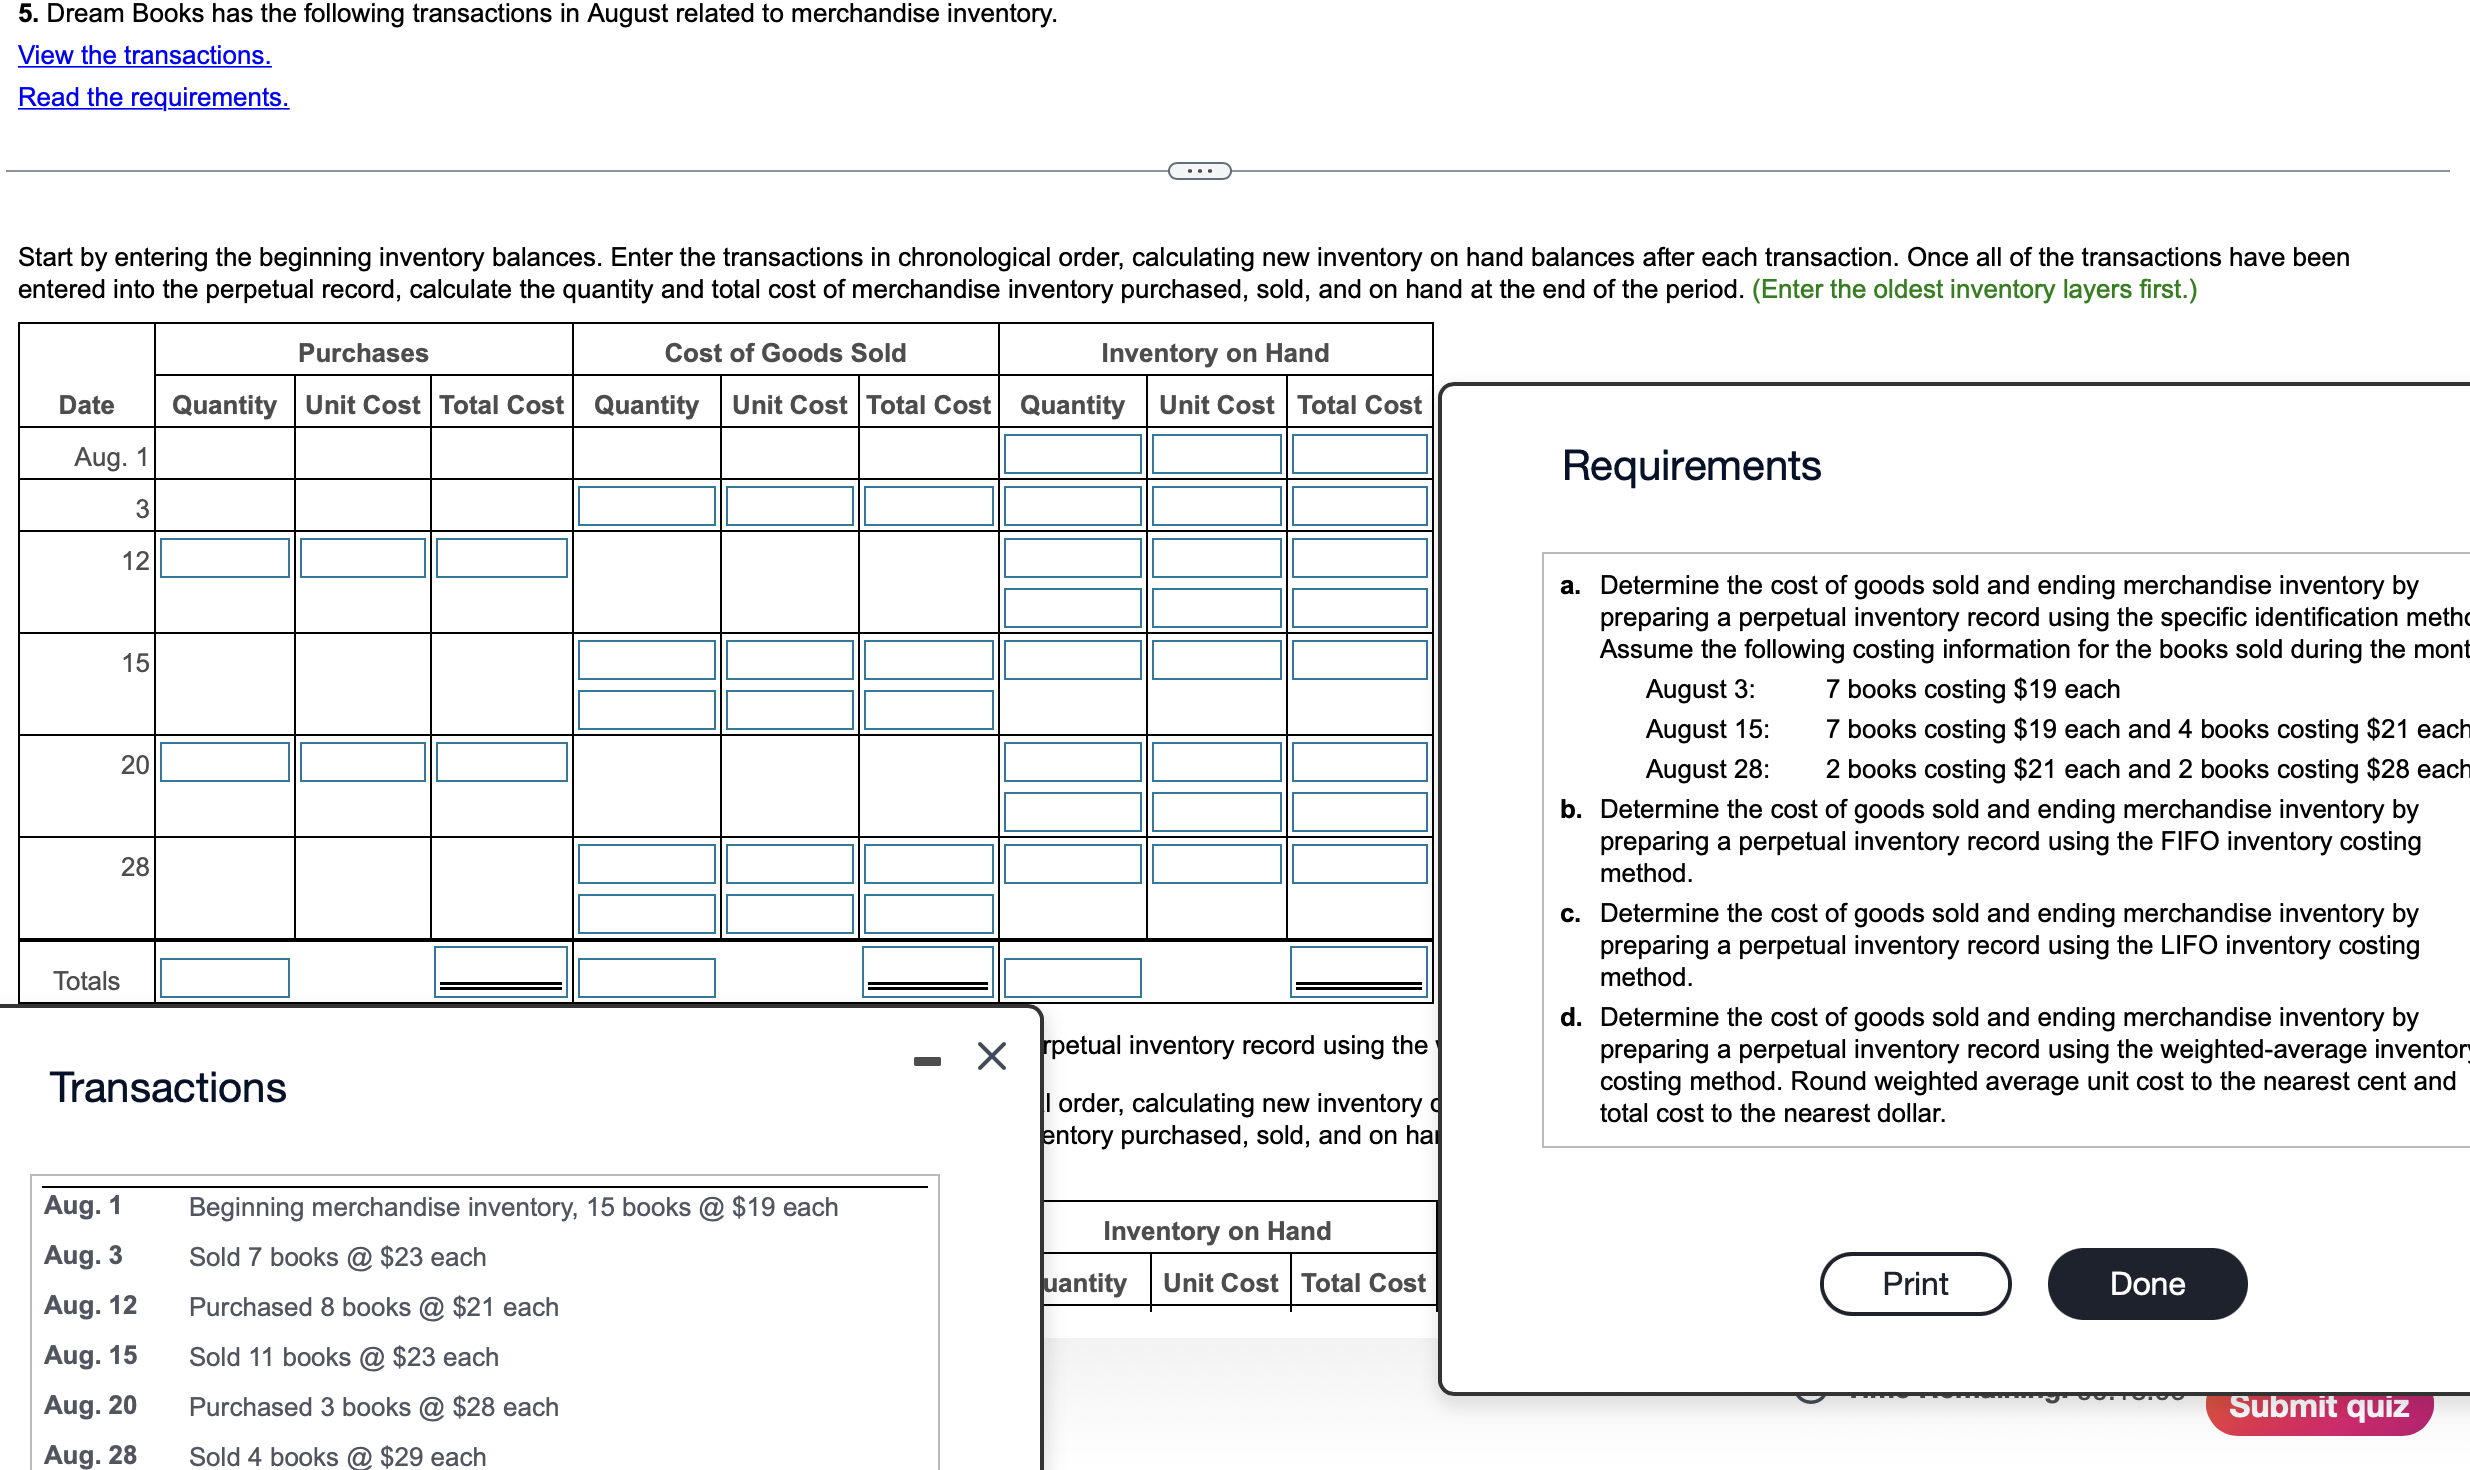Click the Aug. 12 Purchases Total Cost field
Screen dimensions: 2470x1470
[500, 557]
